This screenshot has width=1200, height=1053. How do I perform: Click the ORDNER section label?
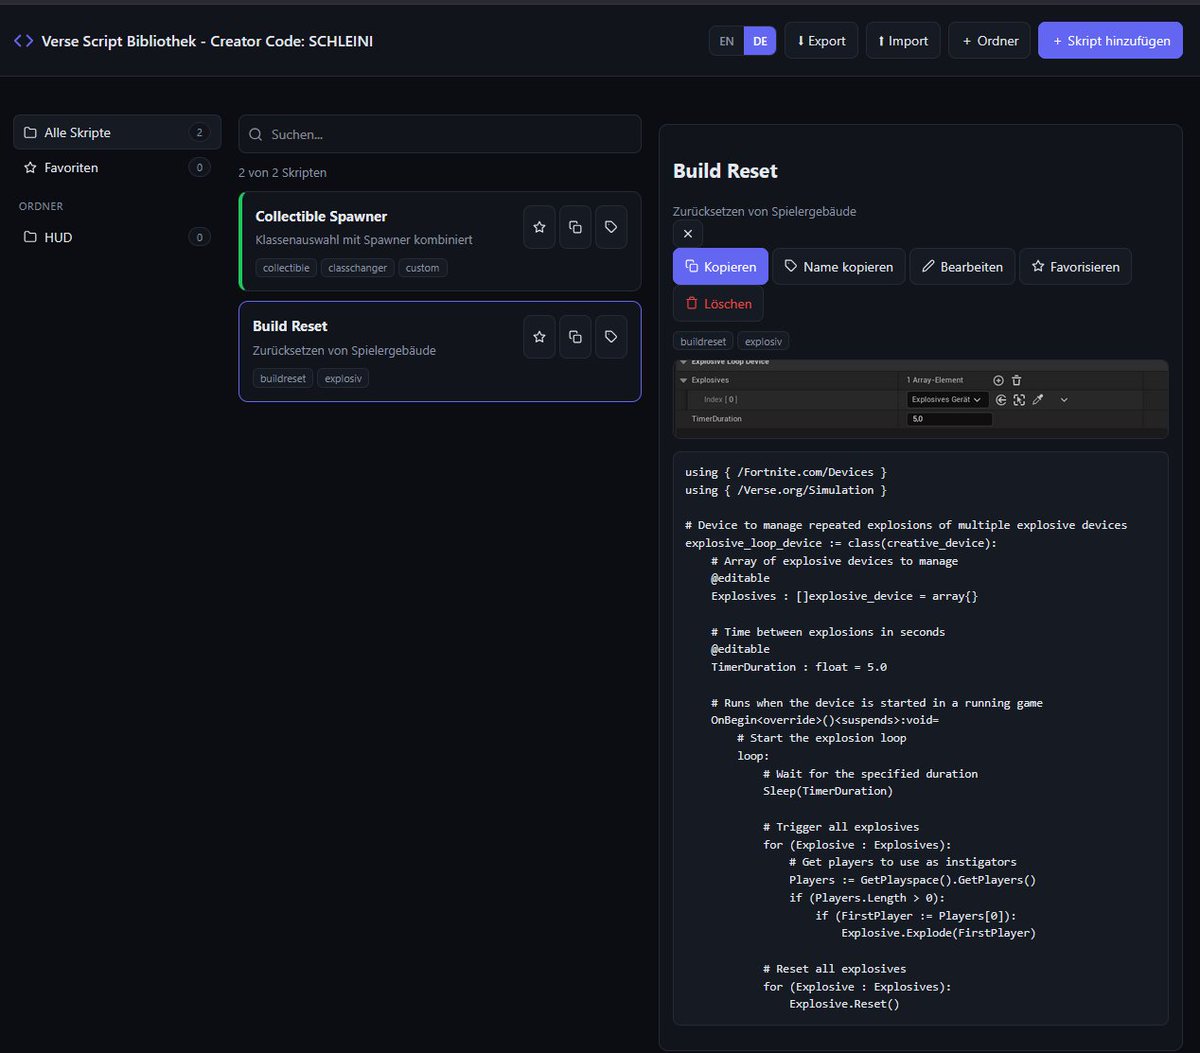[x=41, y=206]
